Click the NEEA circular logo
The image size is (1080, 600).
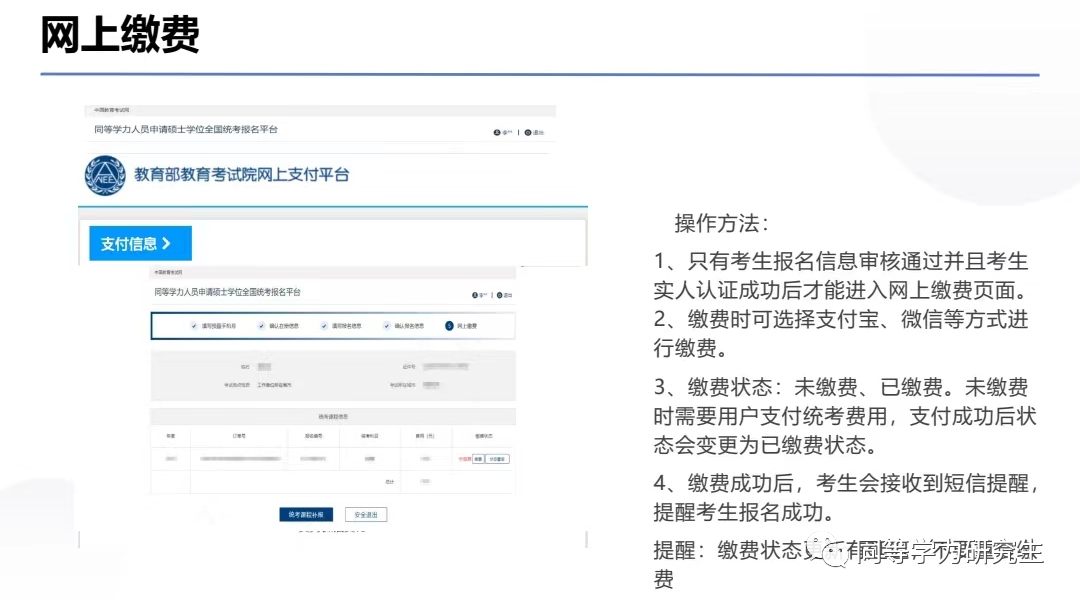tap(105, 175)
